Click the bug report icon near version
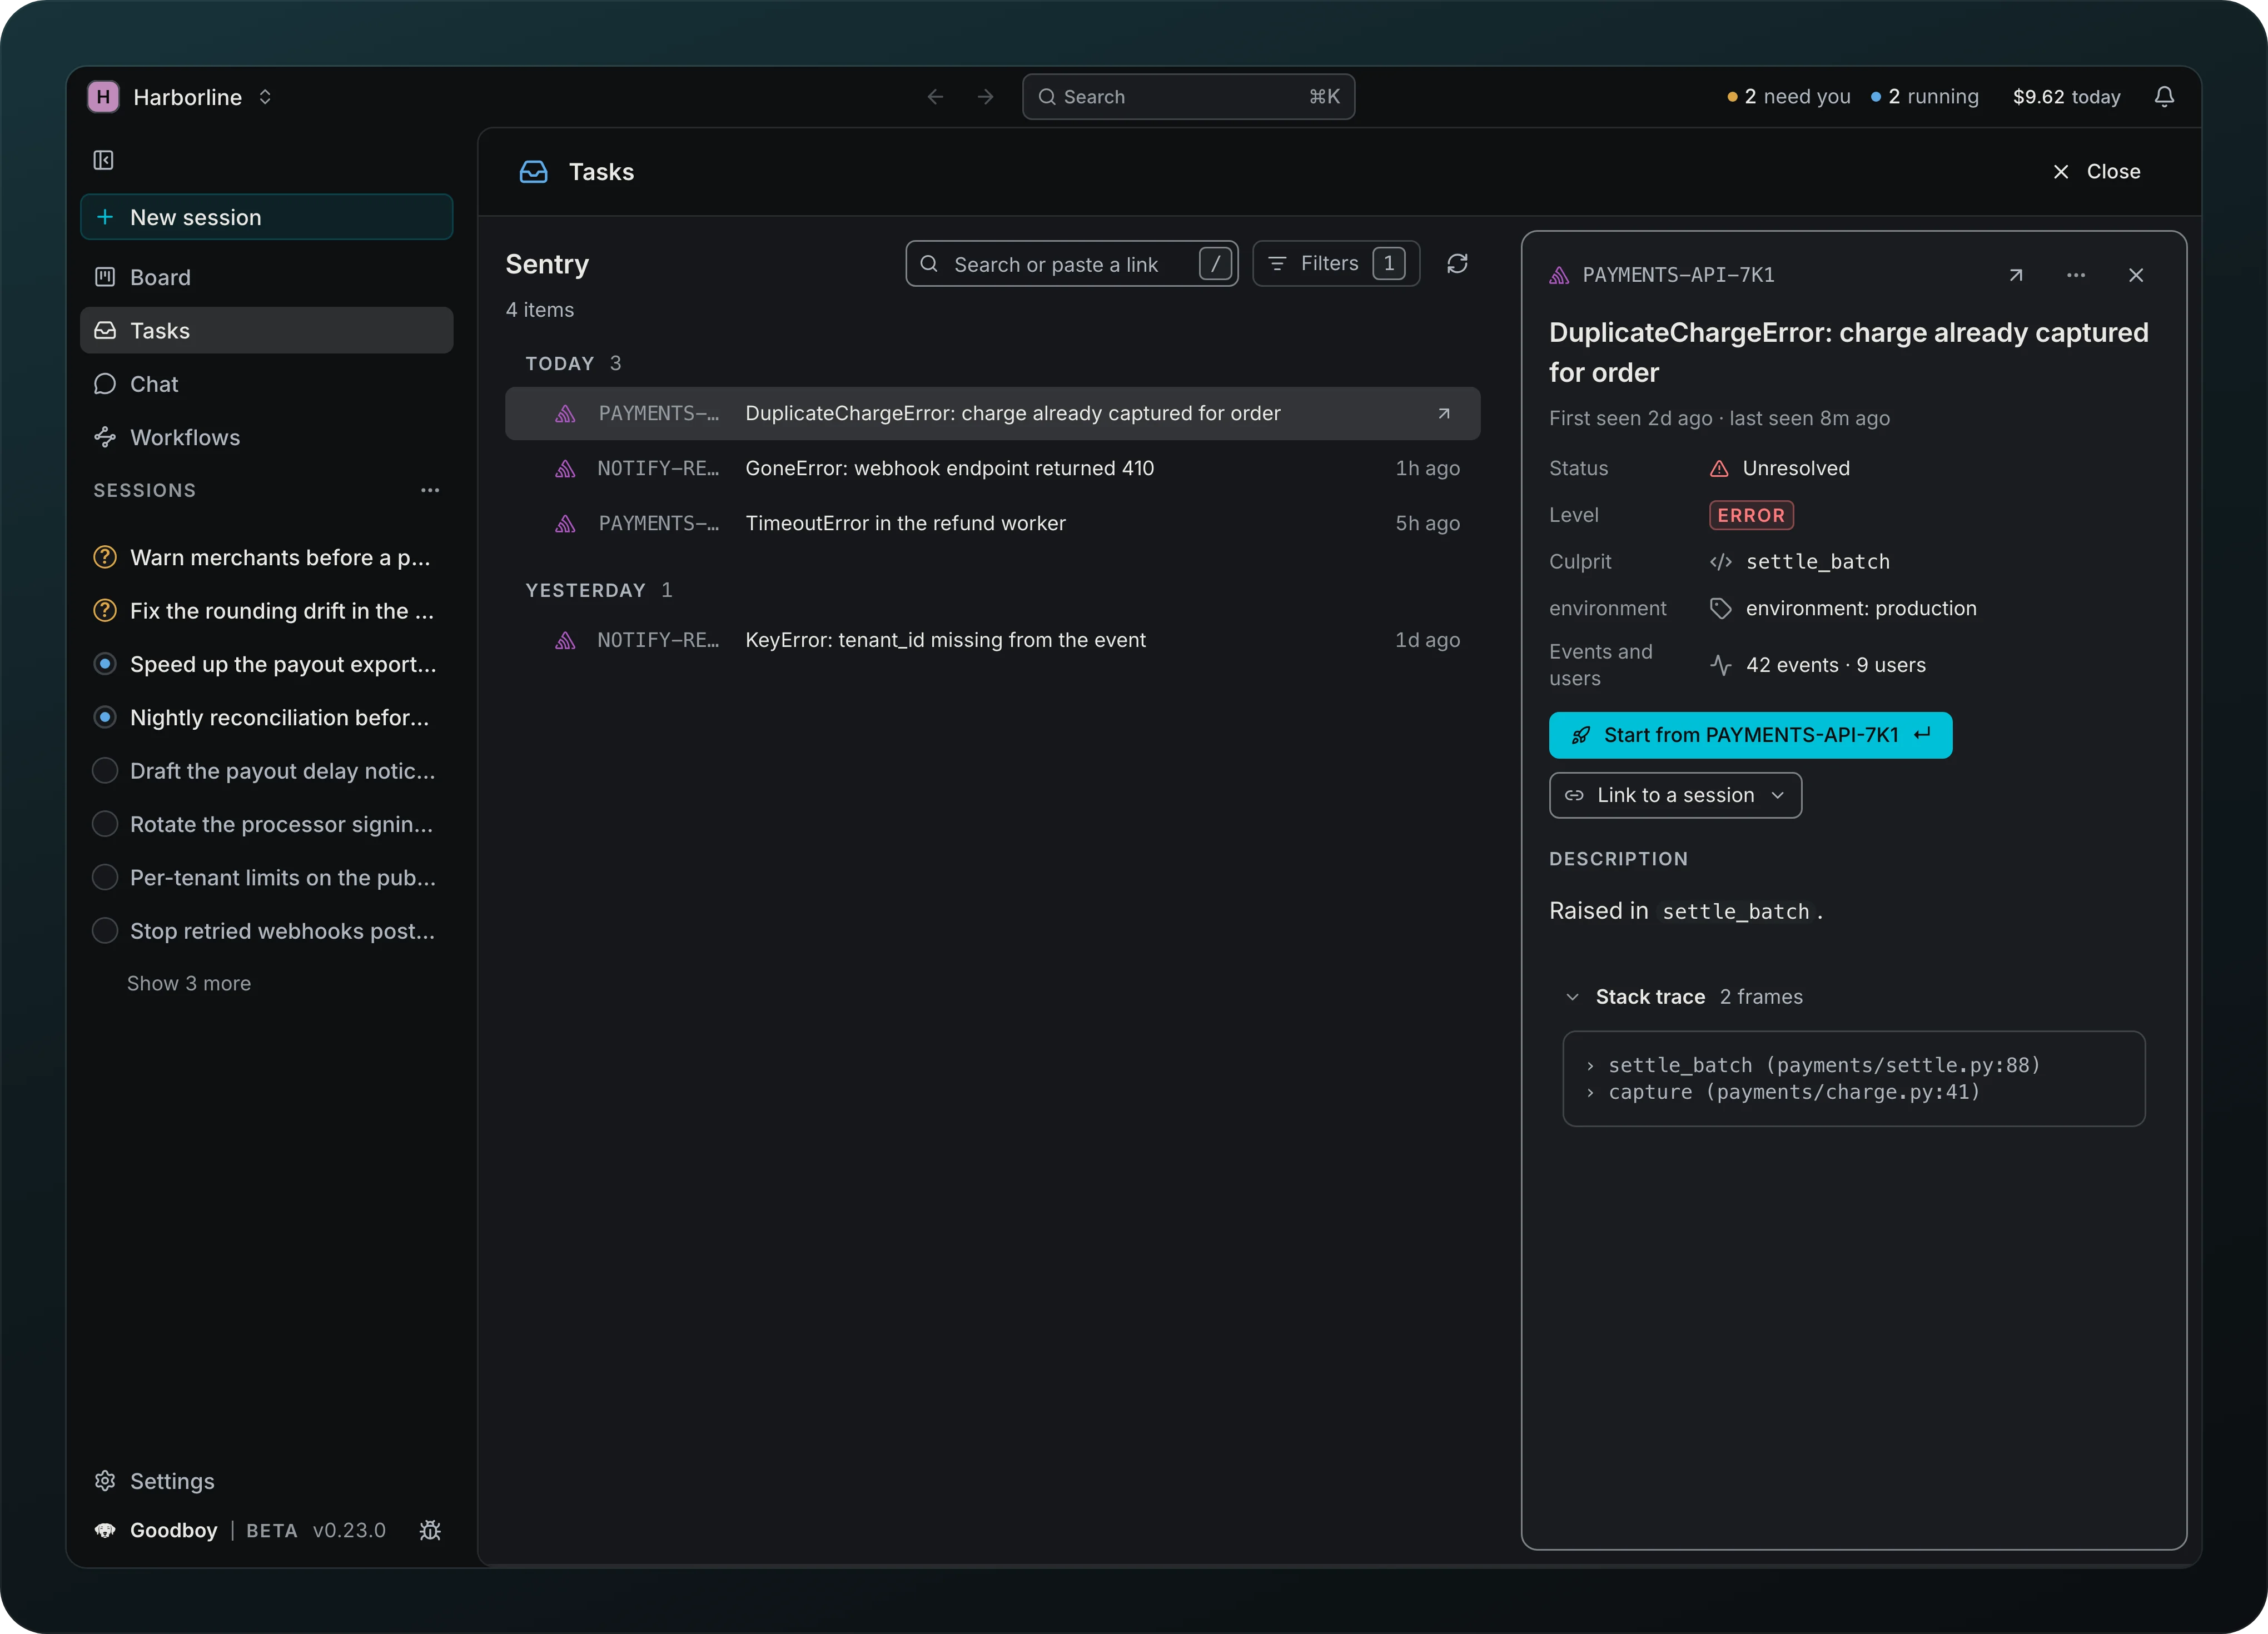The height and width of the screenshot is (1634, 2268). pyautogui.click(x=430, y=1530)
